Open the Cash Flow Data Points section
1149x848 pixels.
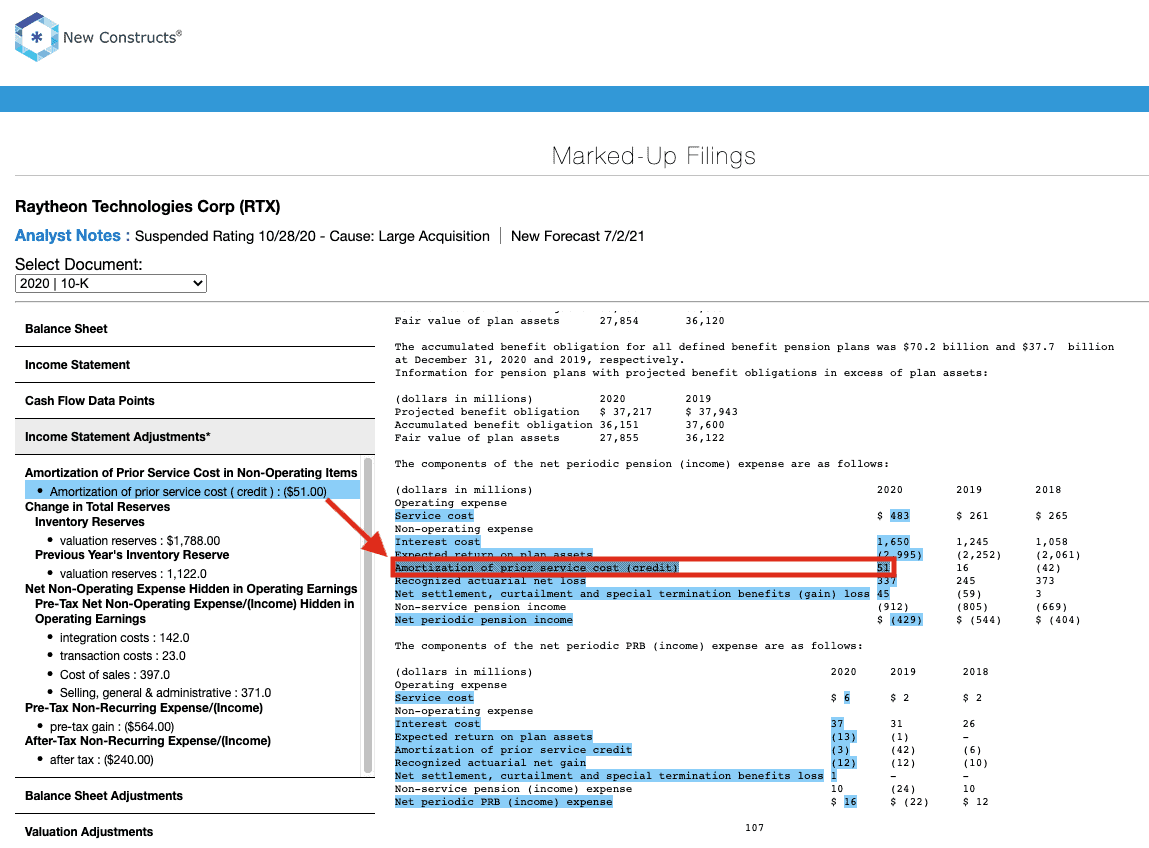click(x=195, y=401)
